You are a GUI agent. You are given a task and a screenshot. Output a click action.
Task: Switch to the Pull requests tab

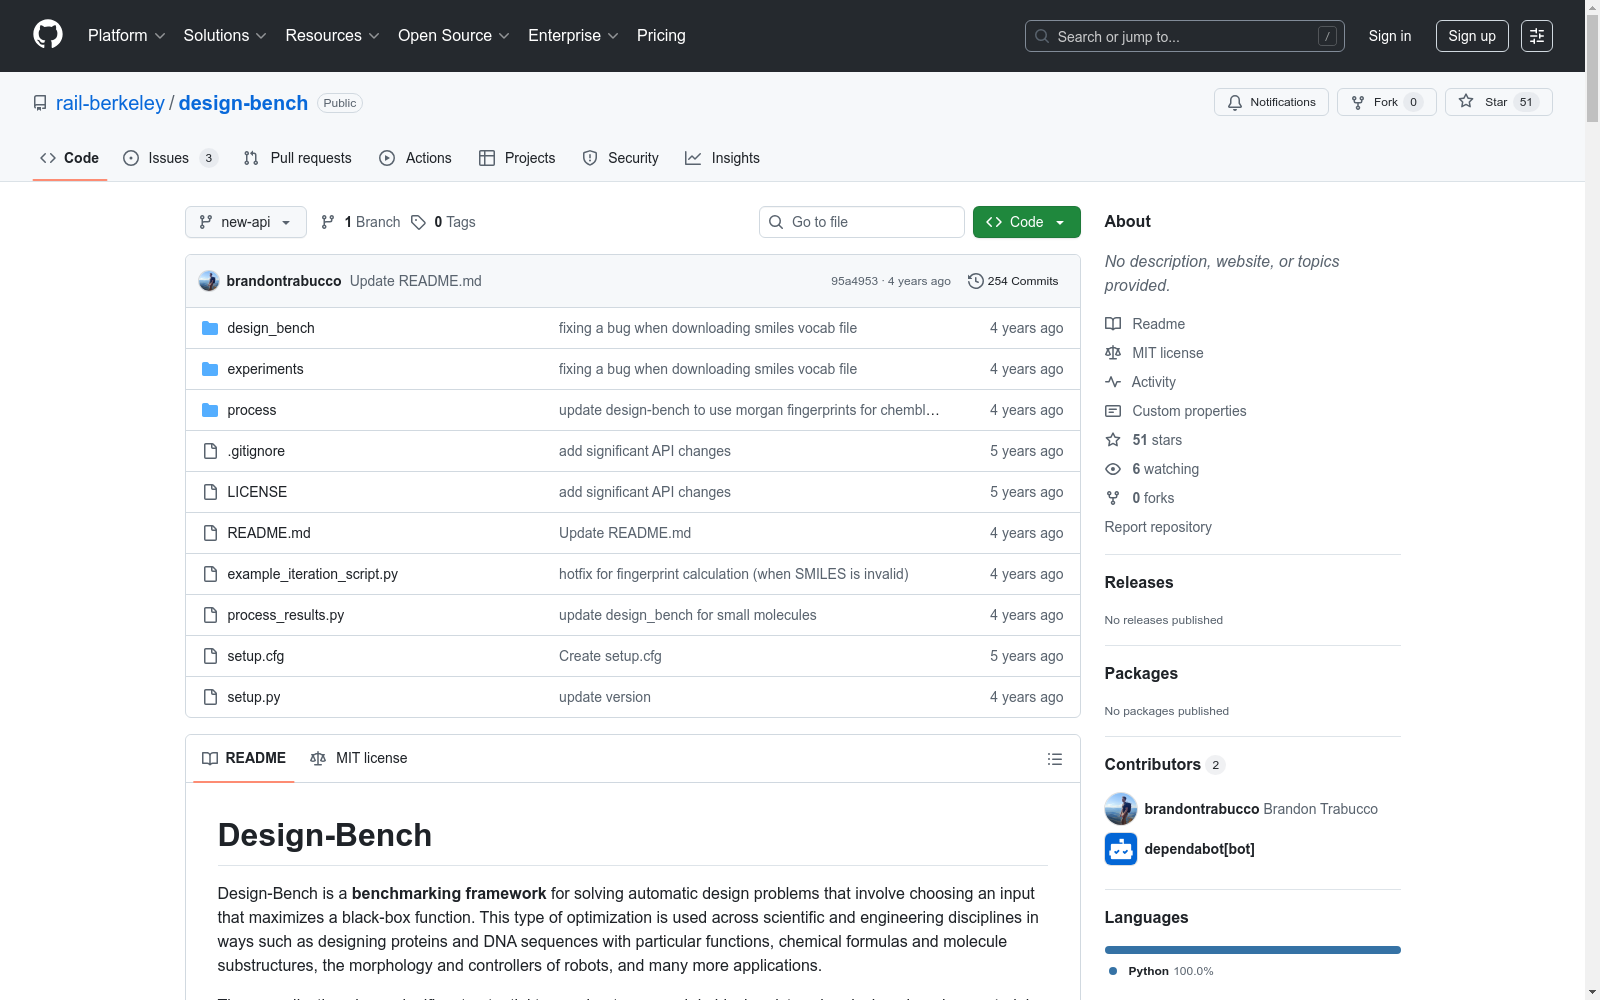(x=298, y=158)
